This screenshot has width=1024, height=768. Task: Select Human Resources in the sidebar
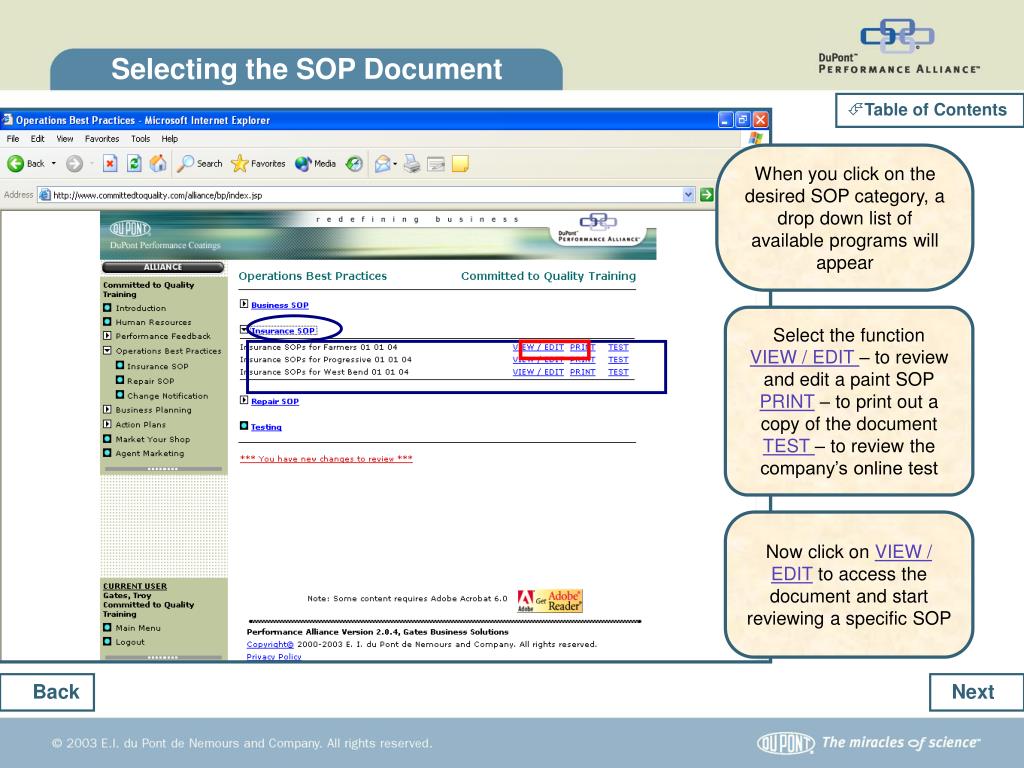(x=153, y=322)
